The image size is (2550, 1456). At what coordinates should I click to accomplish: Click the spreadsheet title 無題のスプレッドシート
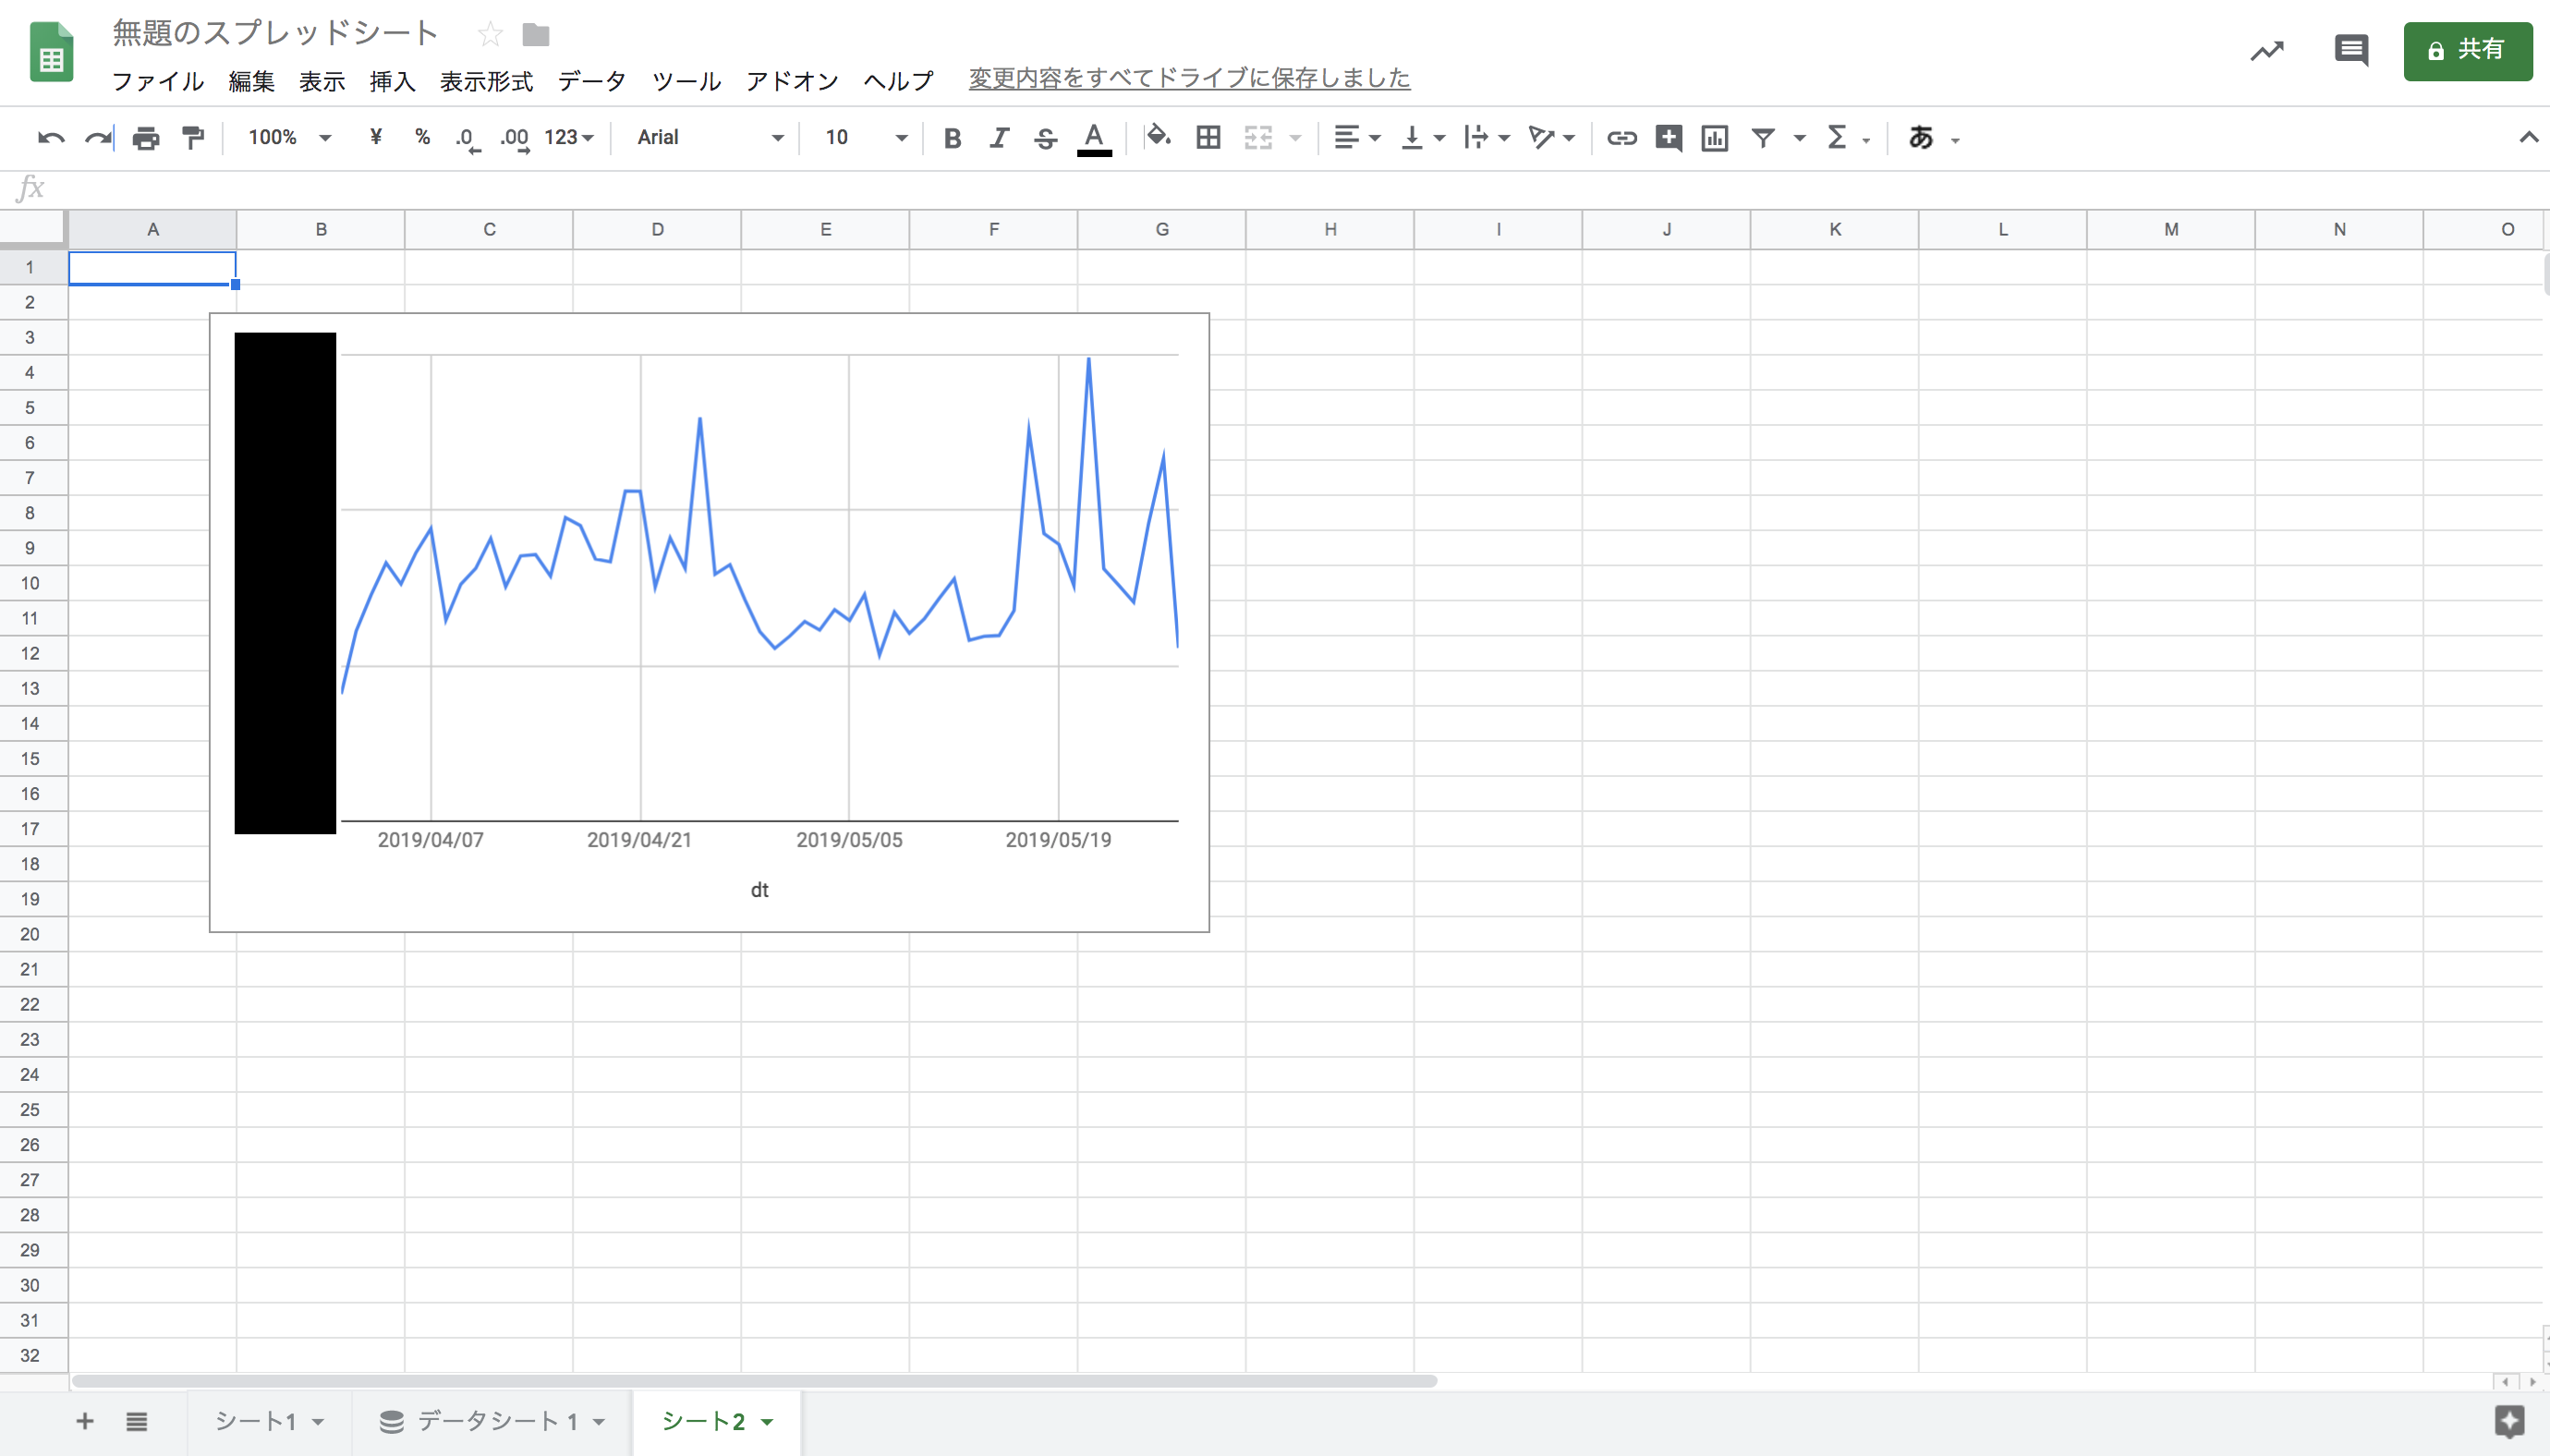click(x=275, y=33)
